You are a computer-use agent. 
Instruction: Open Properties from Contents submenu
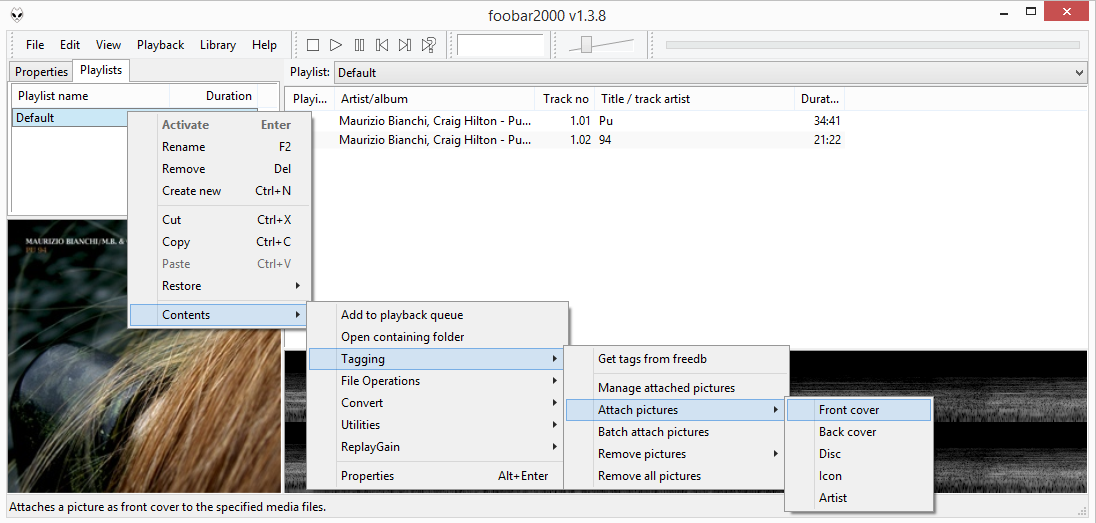[438, 476]
